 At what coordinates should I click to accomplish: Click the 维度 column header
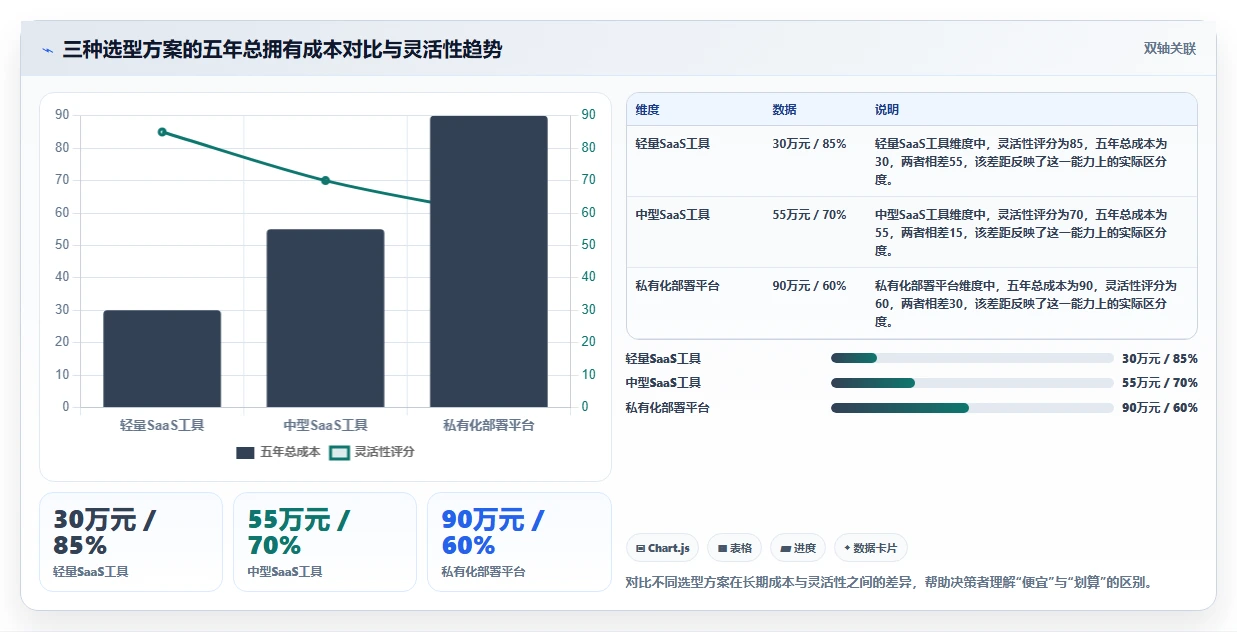648,110
